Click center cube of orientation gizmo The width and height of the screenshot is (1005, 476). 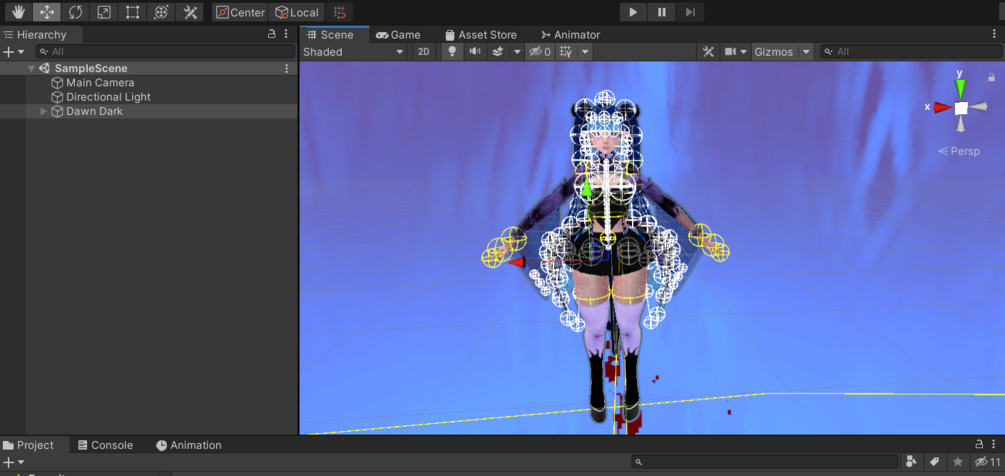(x=961, y=108)
